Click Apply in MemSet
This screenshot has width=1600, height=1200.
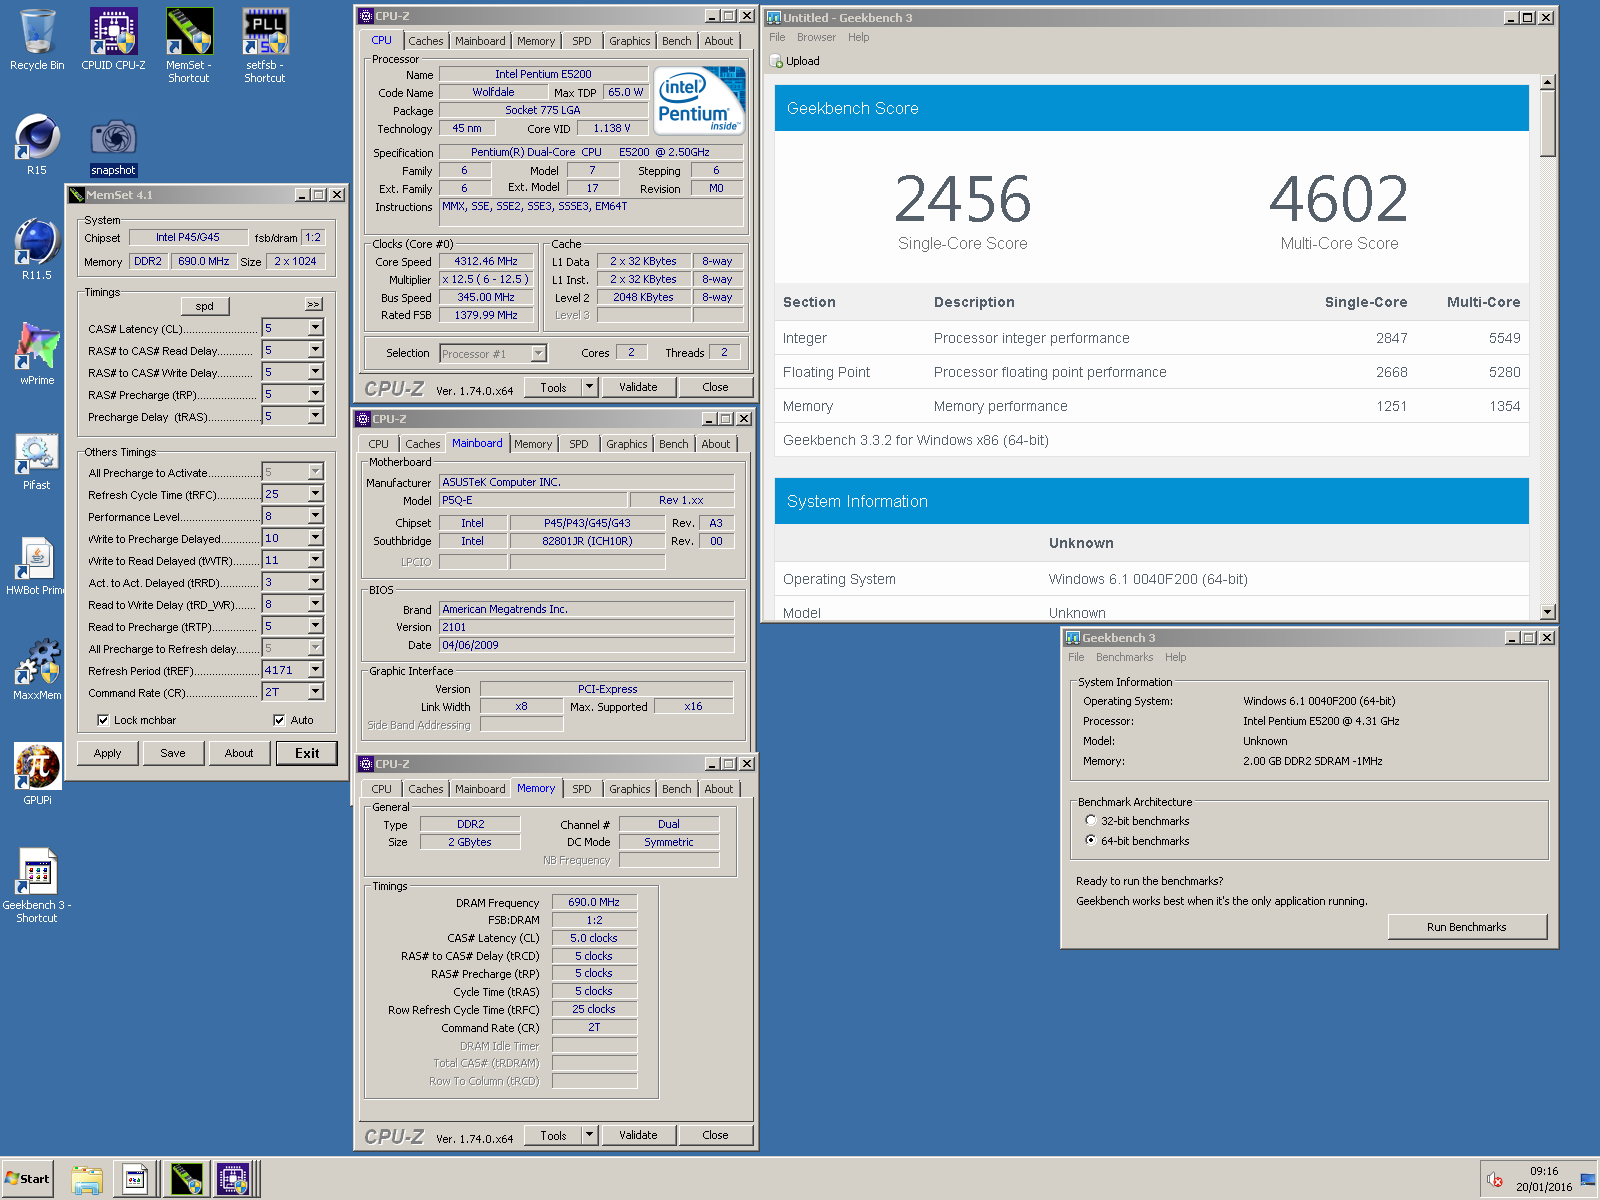pos(108,753)
